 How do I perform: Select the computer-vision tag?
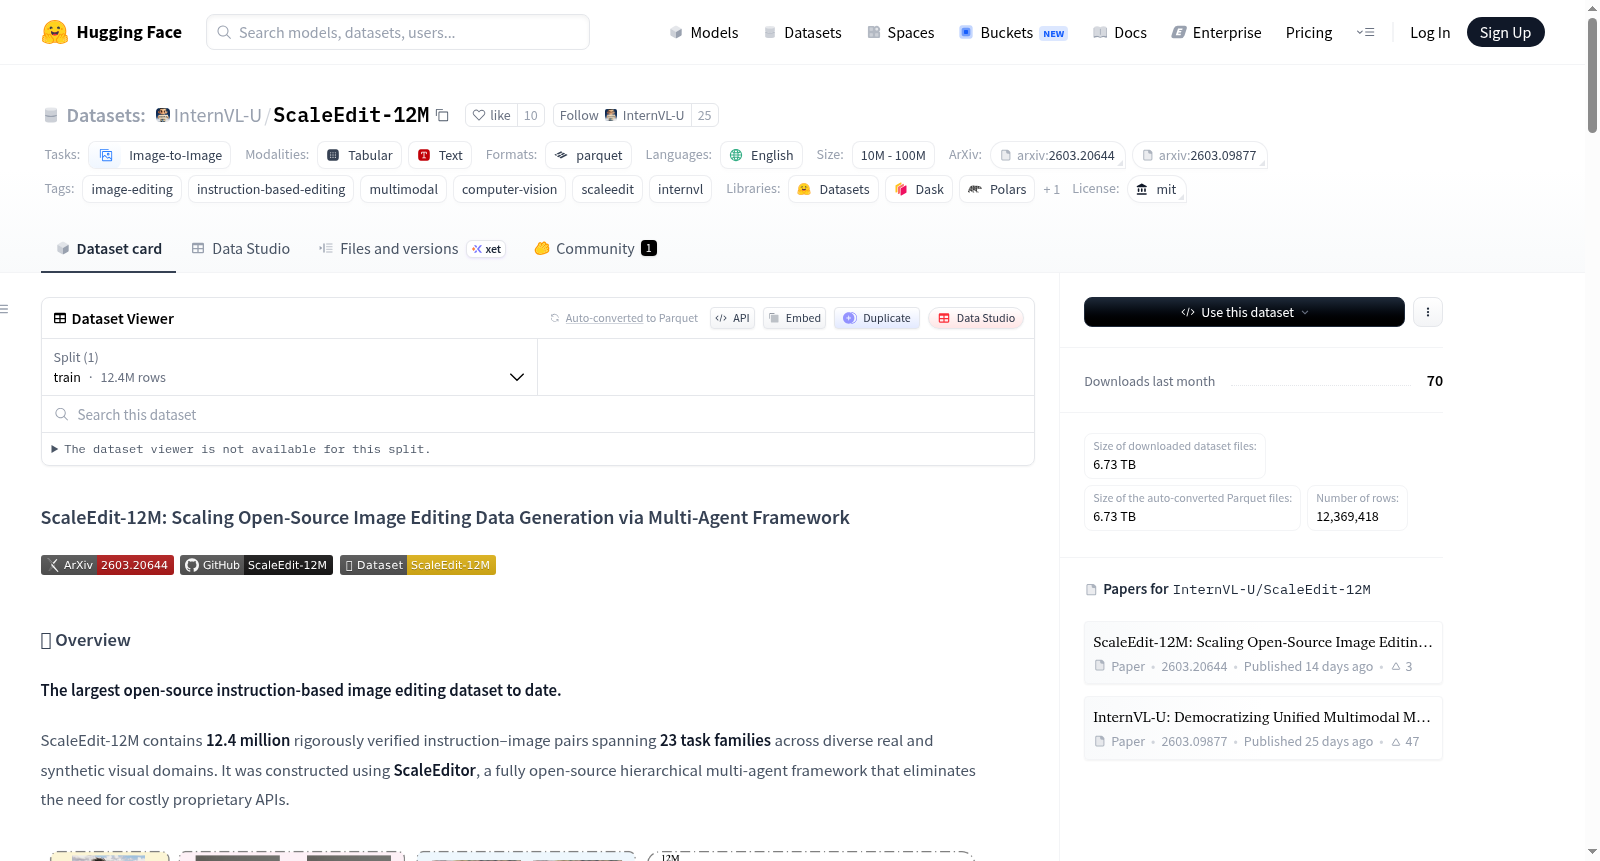(x=510, y=189)
